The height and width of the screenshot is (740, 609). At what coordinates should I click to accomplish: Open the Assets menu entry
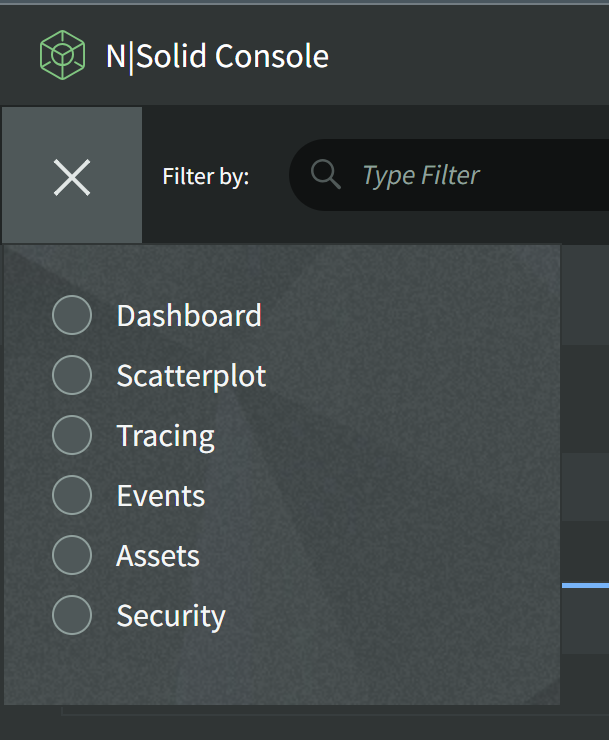tap(158, 555)
